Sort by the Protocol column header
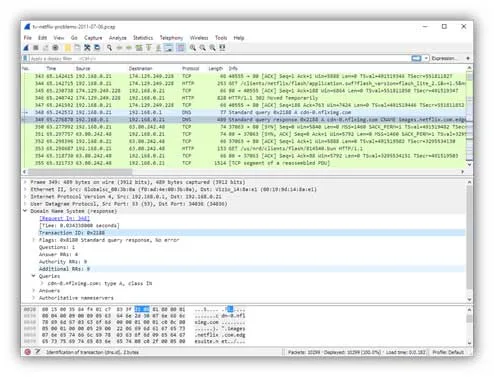Image resolution: width=494 pixels, height=377 pixels. (191, 68)
